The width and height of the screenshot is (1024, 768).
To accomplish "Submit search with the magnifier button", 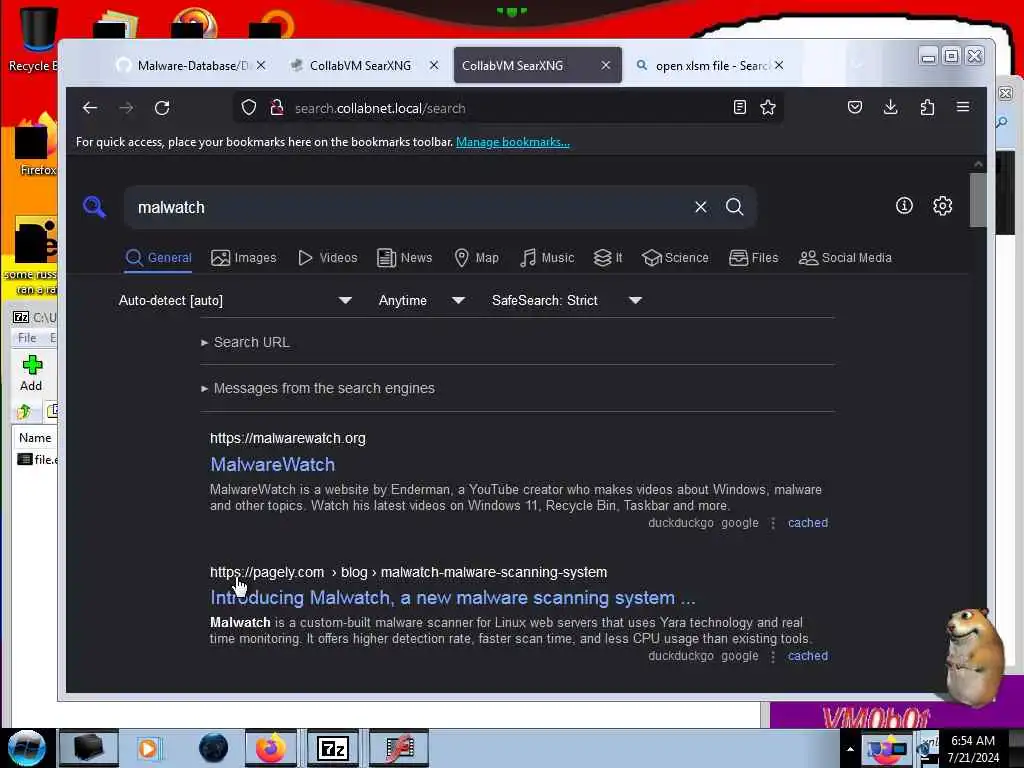I will tap(735, 207).
